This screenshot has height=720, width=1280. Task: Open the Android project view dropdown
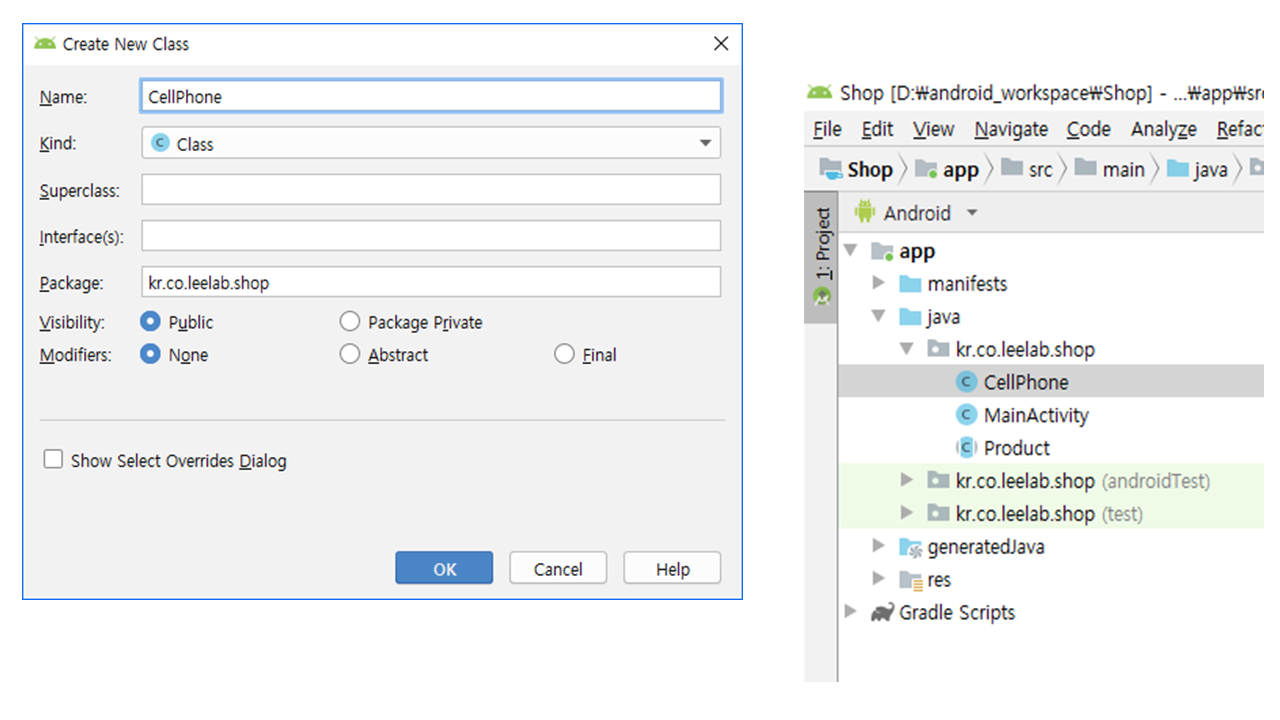pos(971,213)
